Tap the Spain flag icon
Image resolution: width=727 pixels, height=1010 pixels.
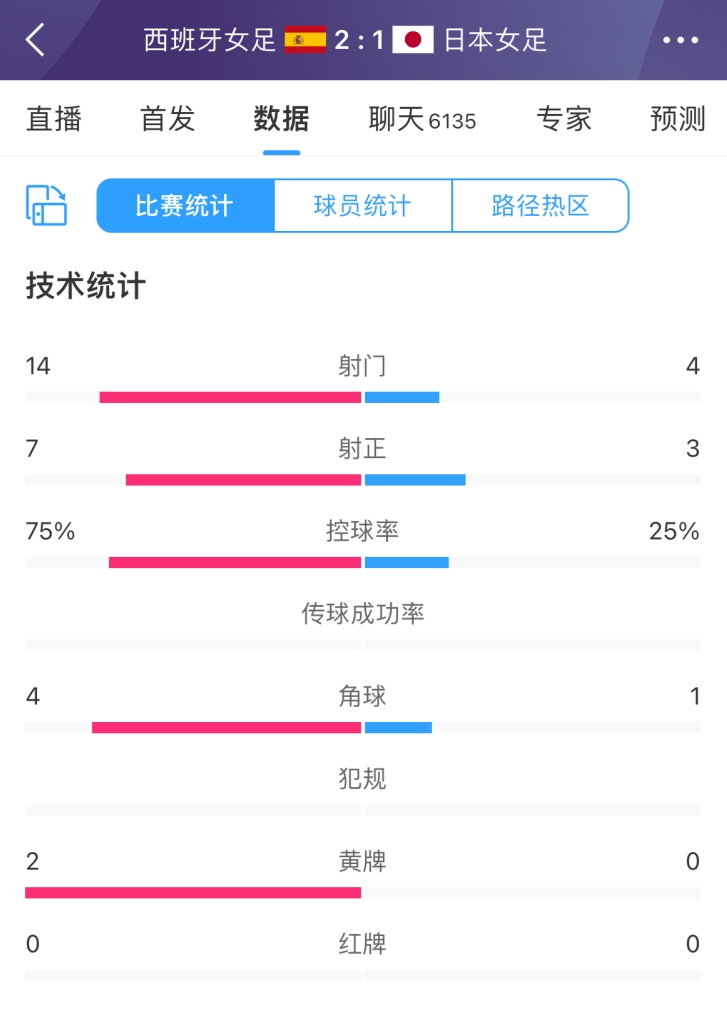tap(305, 40)
